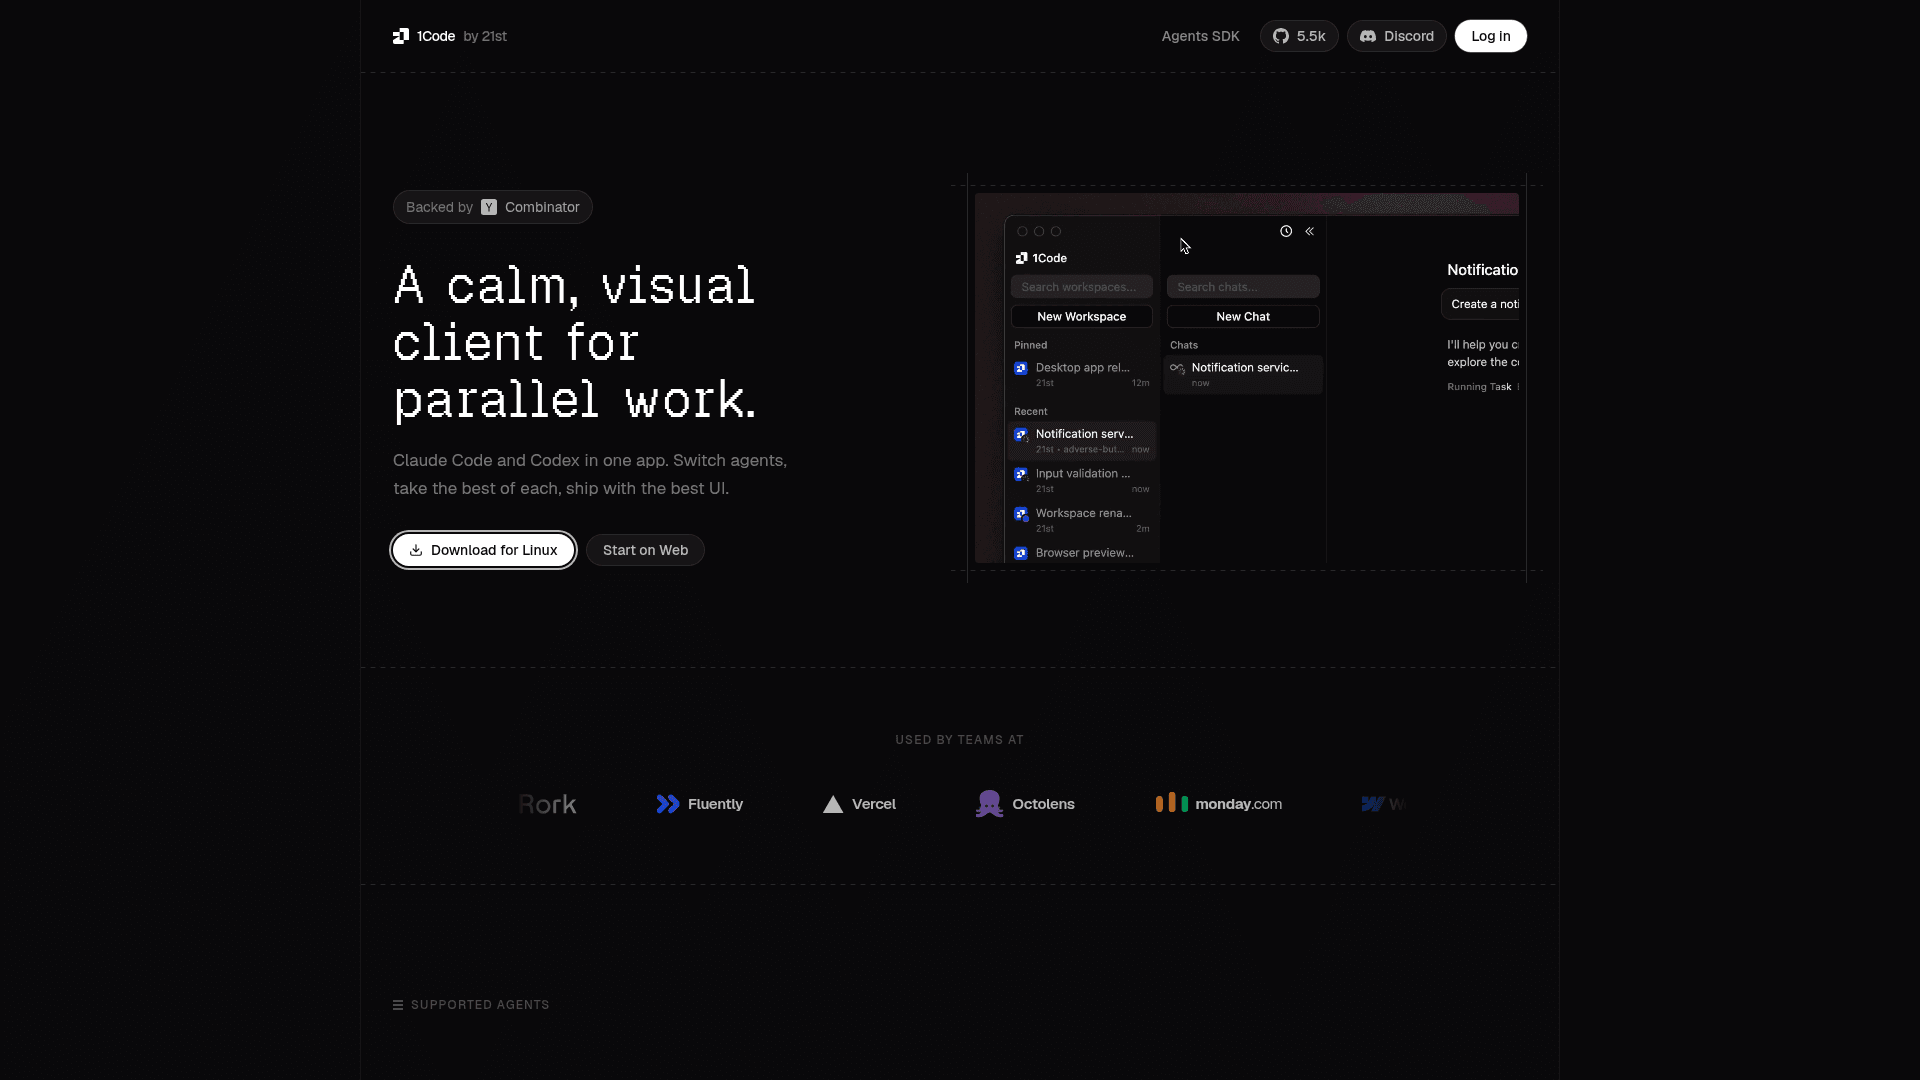The width and height of the screenshot is (1920, 1080).
Task: Click New Workspace in the preview
Action: (1081, 316)
